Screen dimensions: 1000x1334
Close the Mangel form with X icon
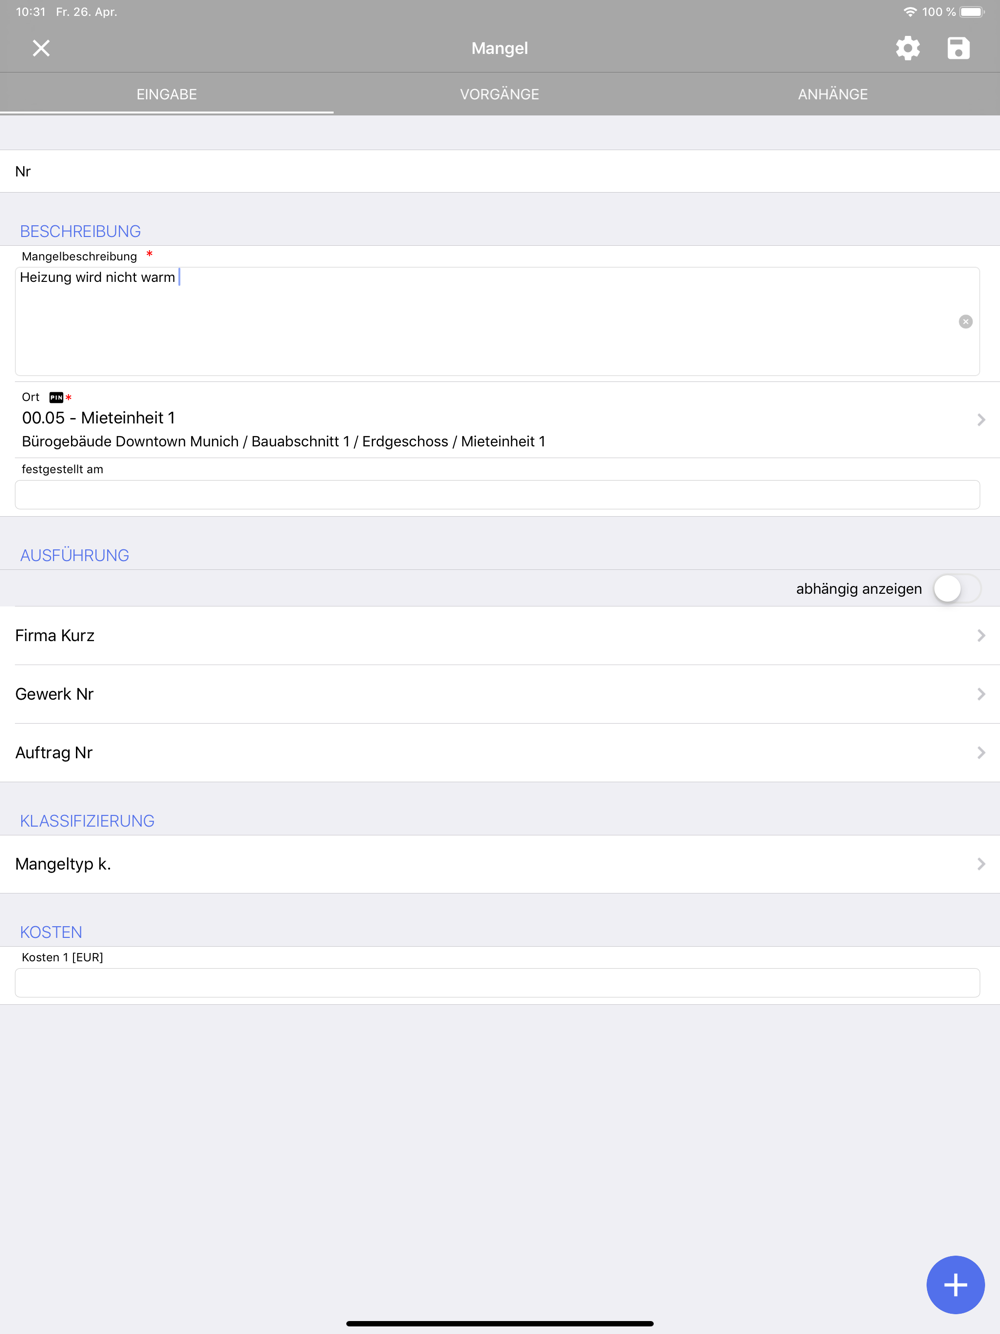[41, 48]
